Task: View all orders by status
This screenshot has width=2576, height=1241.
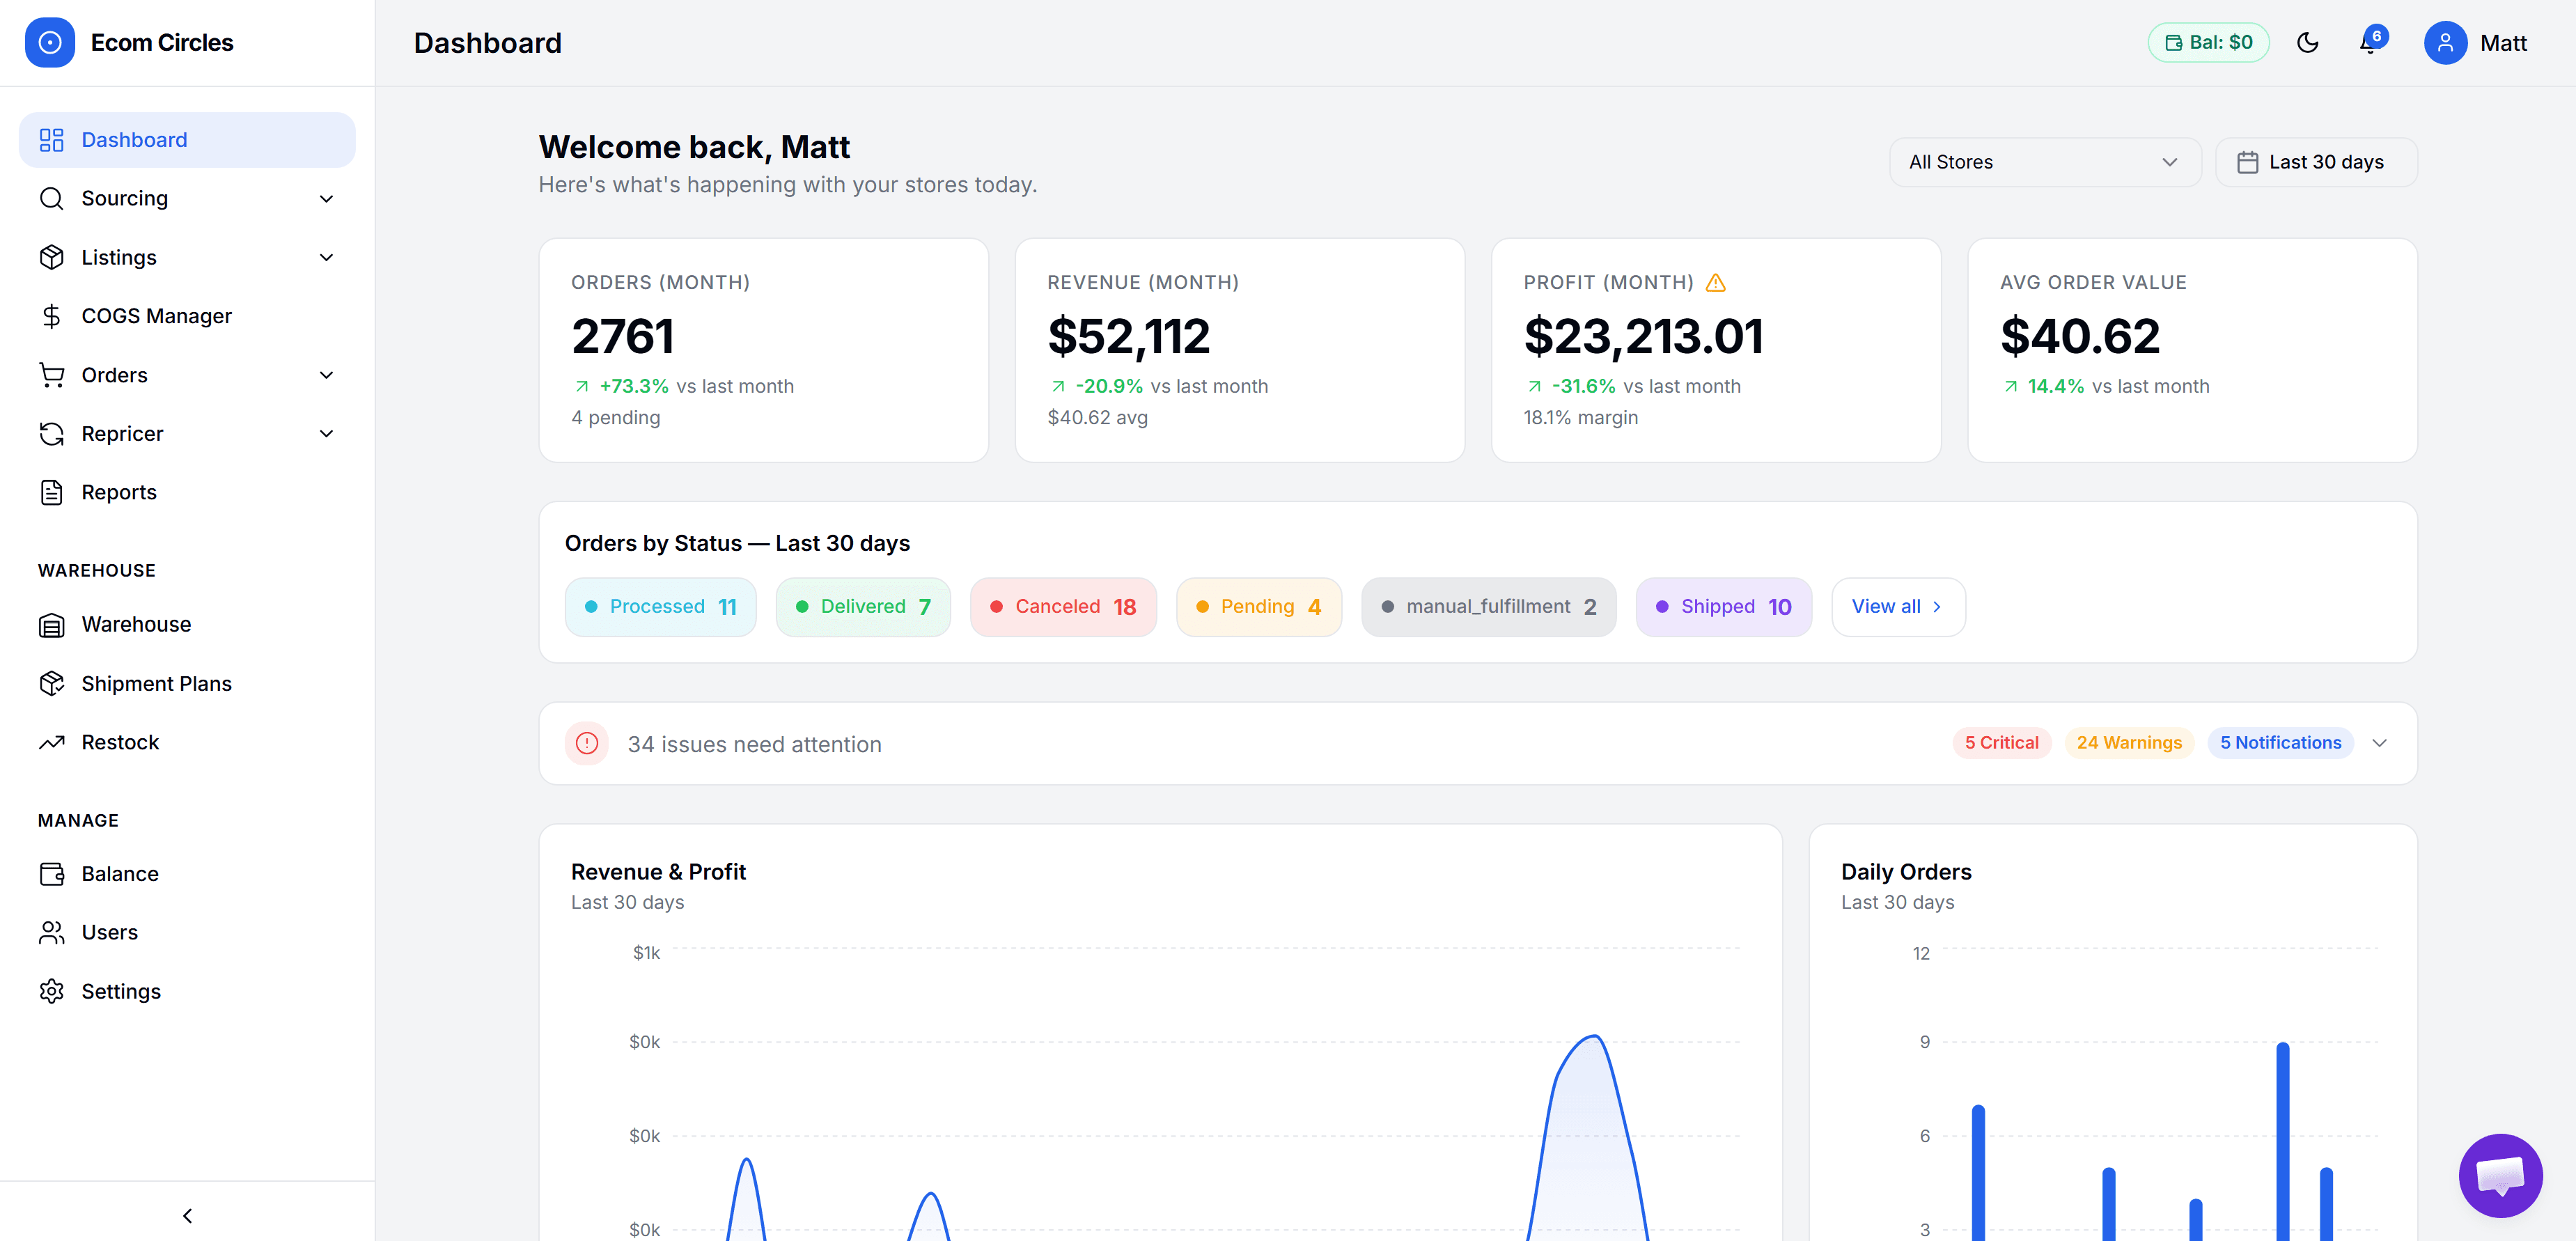Action: 1897,606
